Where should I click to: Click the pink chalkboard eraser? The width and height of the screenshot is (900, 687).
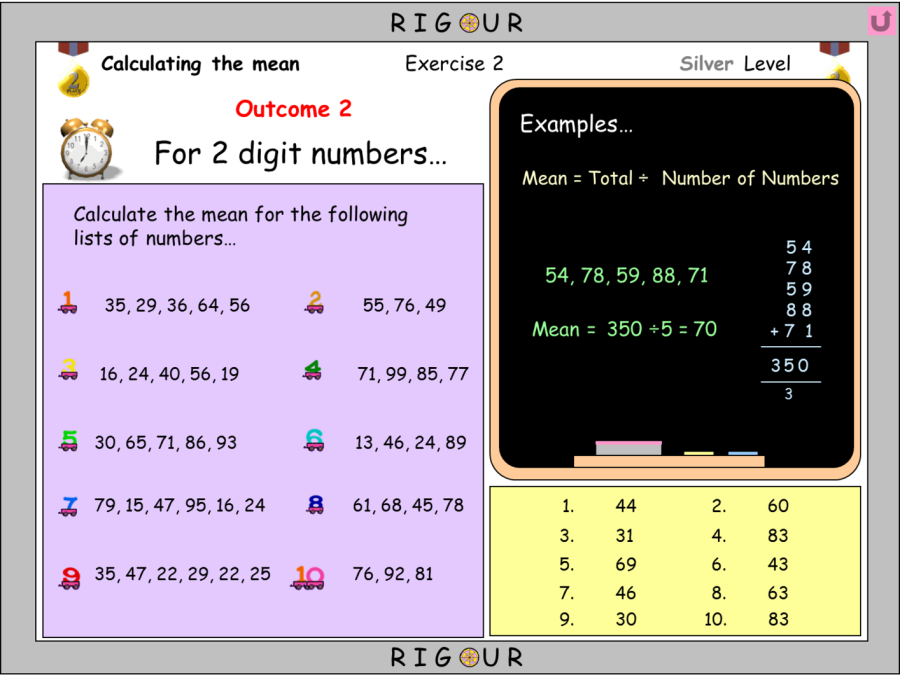click(628, 448)
